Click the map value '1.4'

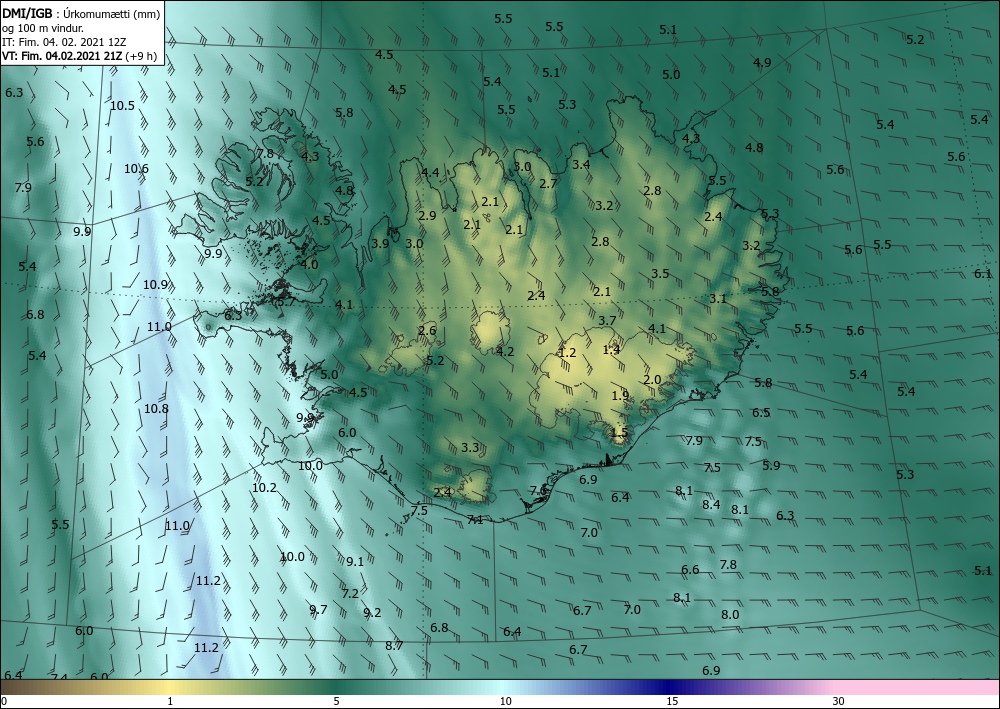tap(611, 349)
